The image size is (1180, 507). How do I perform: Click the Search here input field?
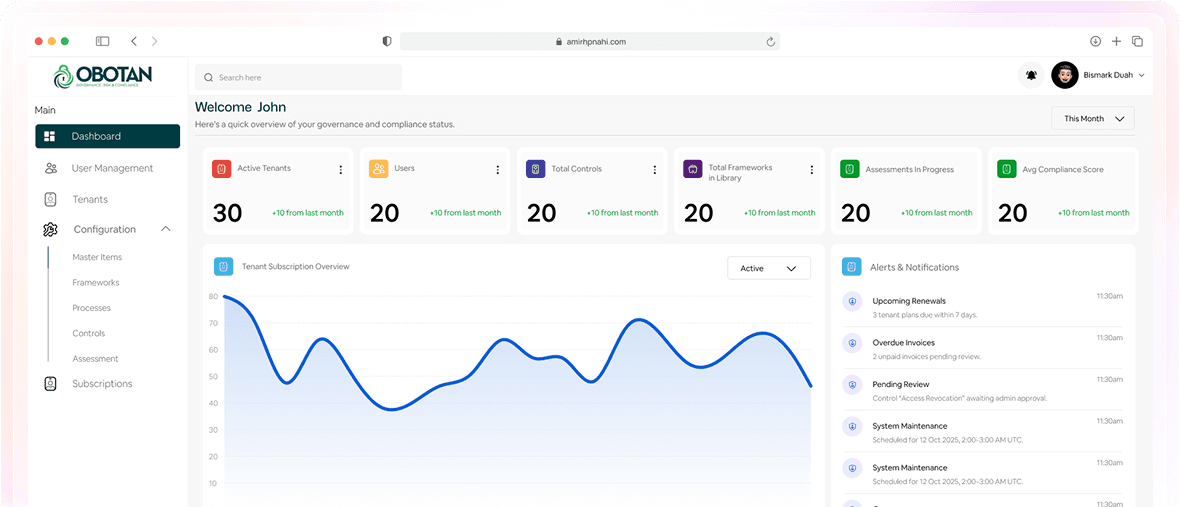coord(298,77)
